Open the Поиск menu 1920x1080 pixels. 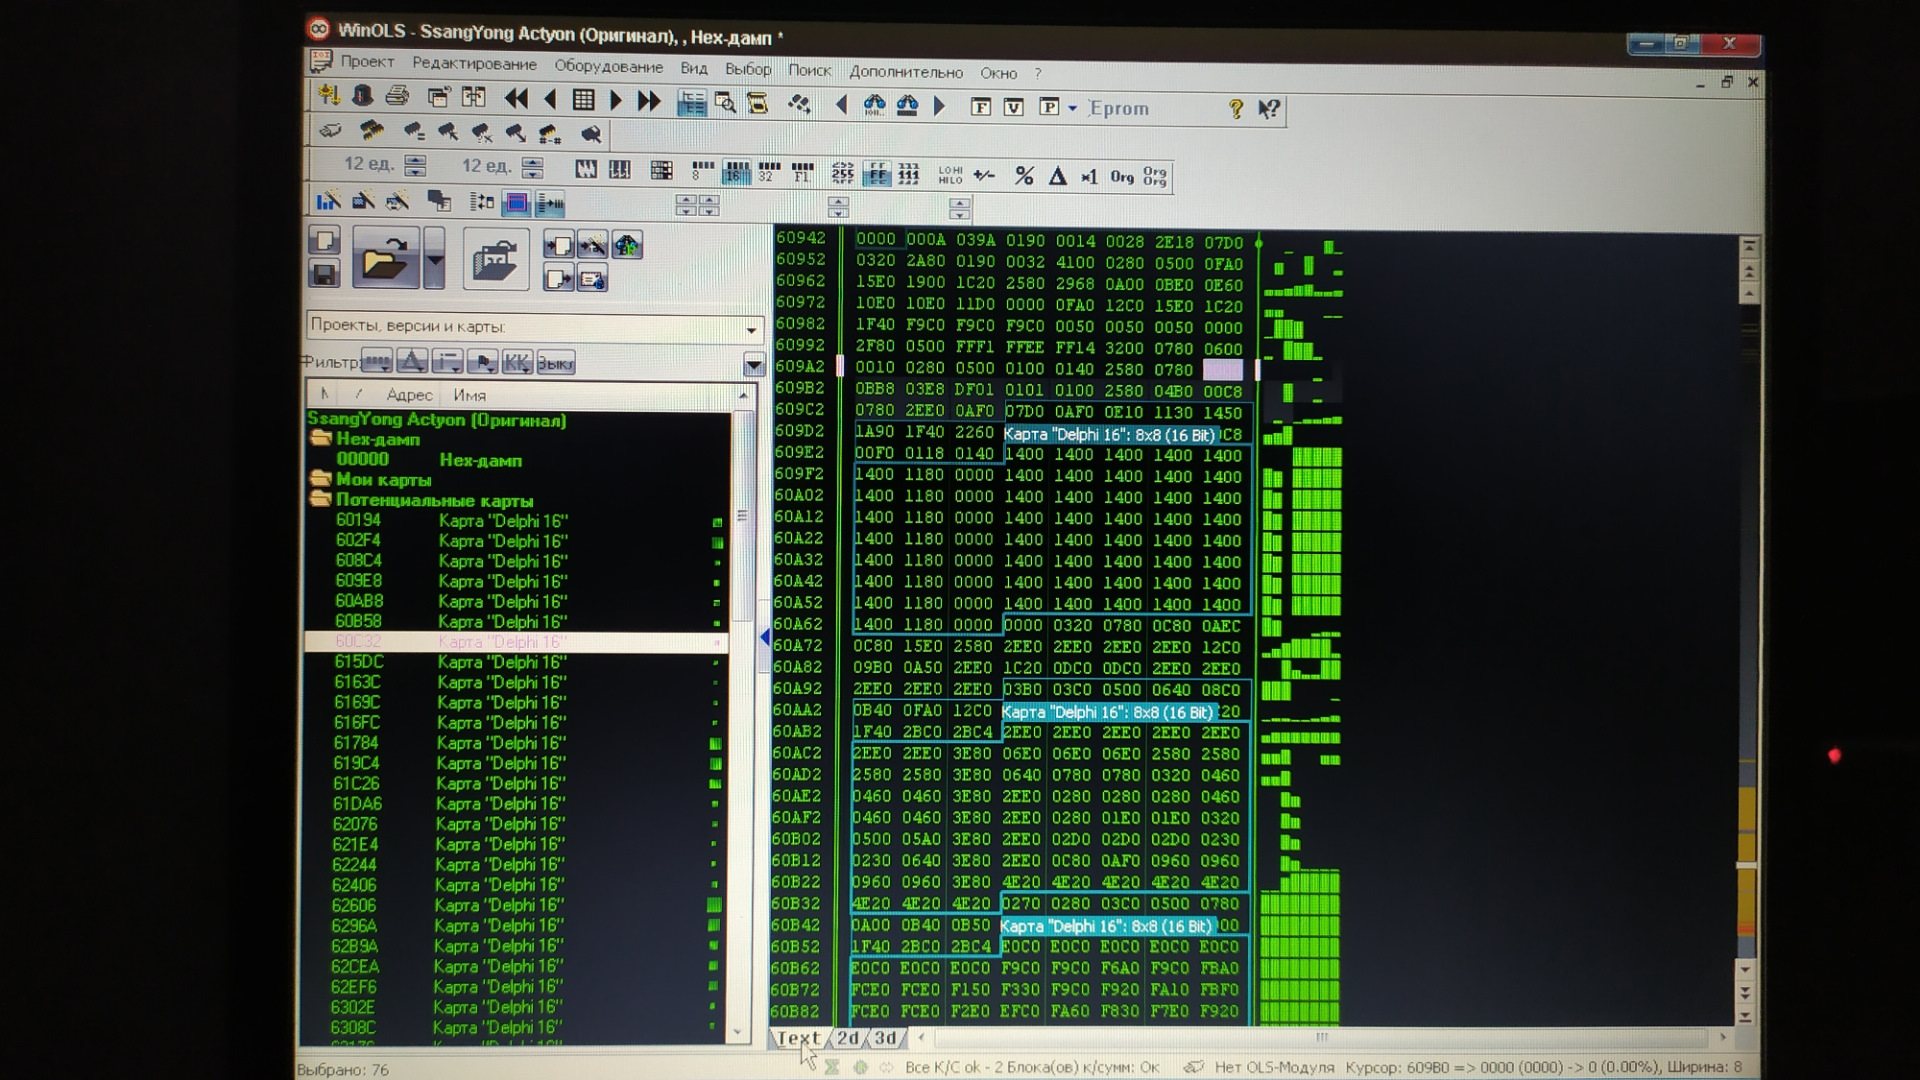(809, 70)
